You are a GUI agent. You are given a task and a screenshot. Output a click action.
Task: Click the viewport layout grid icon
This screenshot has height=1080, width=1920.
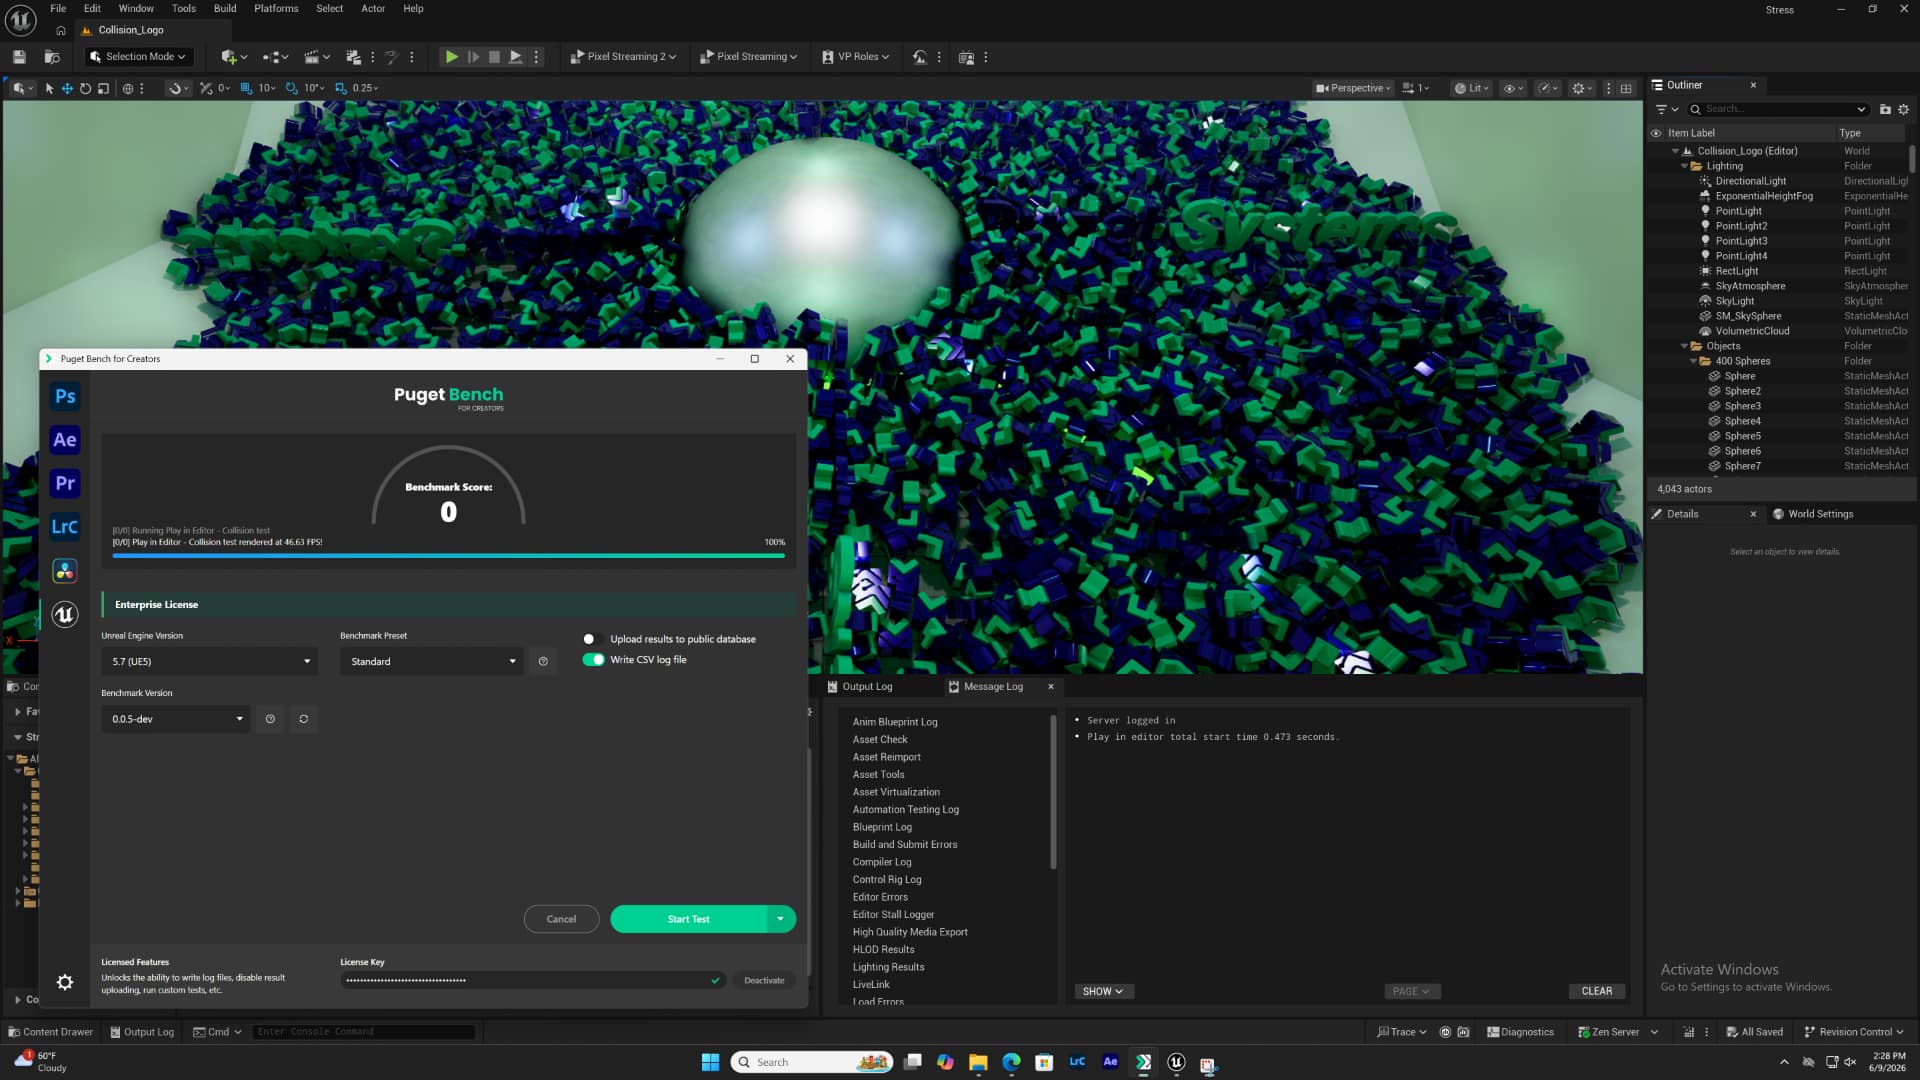pyautogui.click(x=1626, y=88)
